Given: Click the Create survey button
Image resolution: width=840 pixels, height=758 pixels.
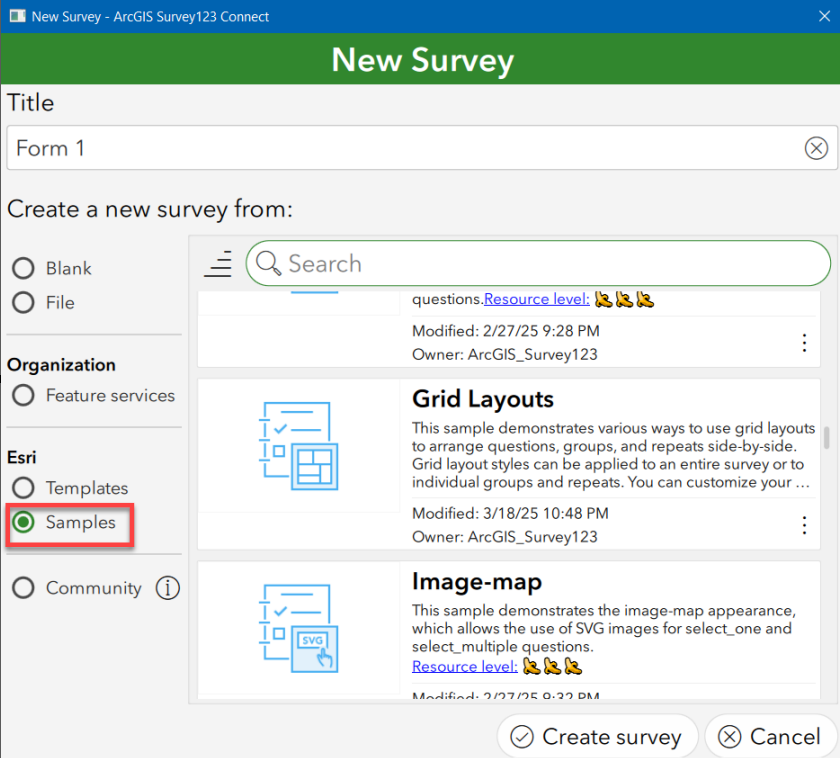Looking at the screenshot, I should pyautogui.click(x=597, y=737).
